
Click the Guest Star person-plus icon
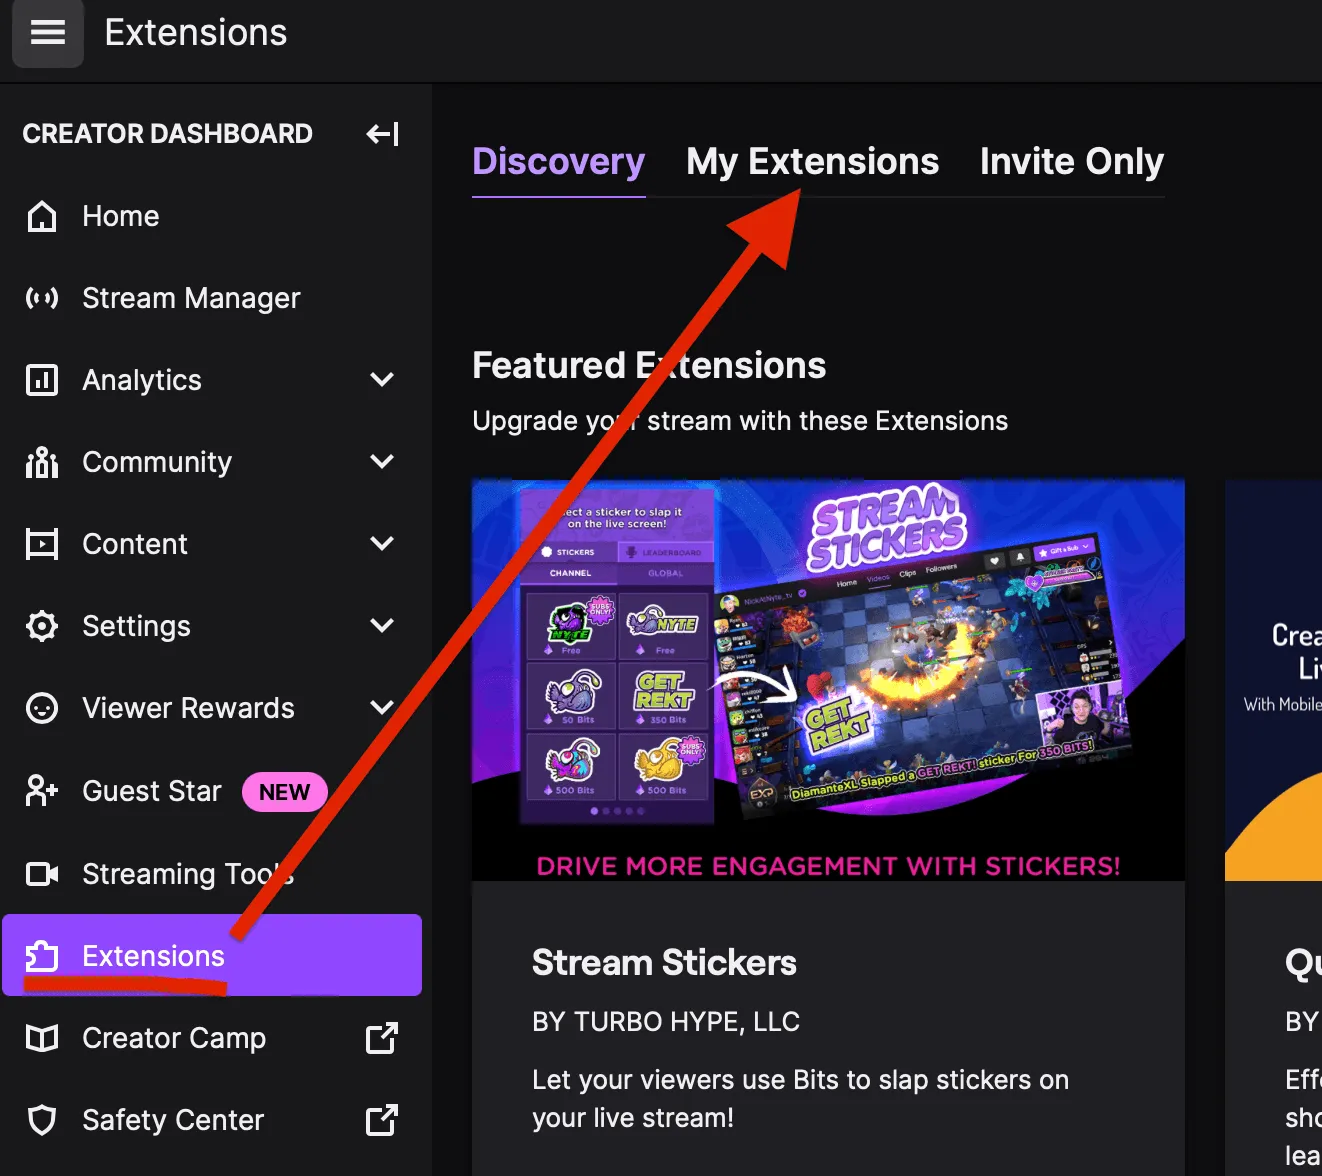coord(42,791)
